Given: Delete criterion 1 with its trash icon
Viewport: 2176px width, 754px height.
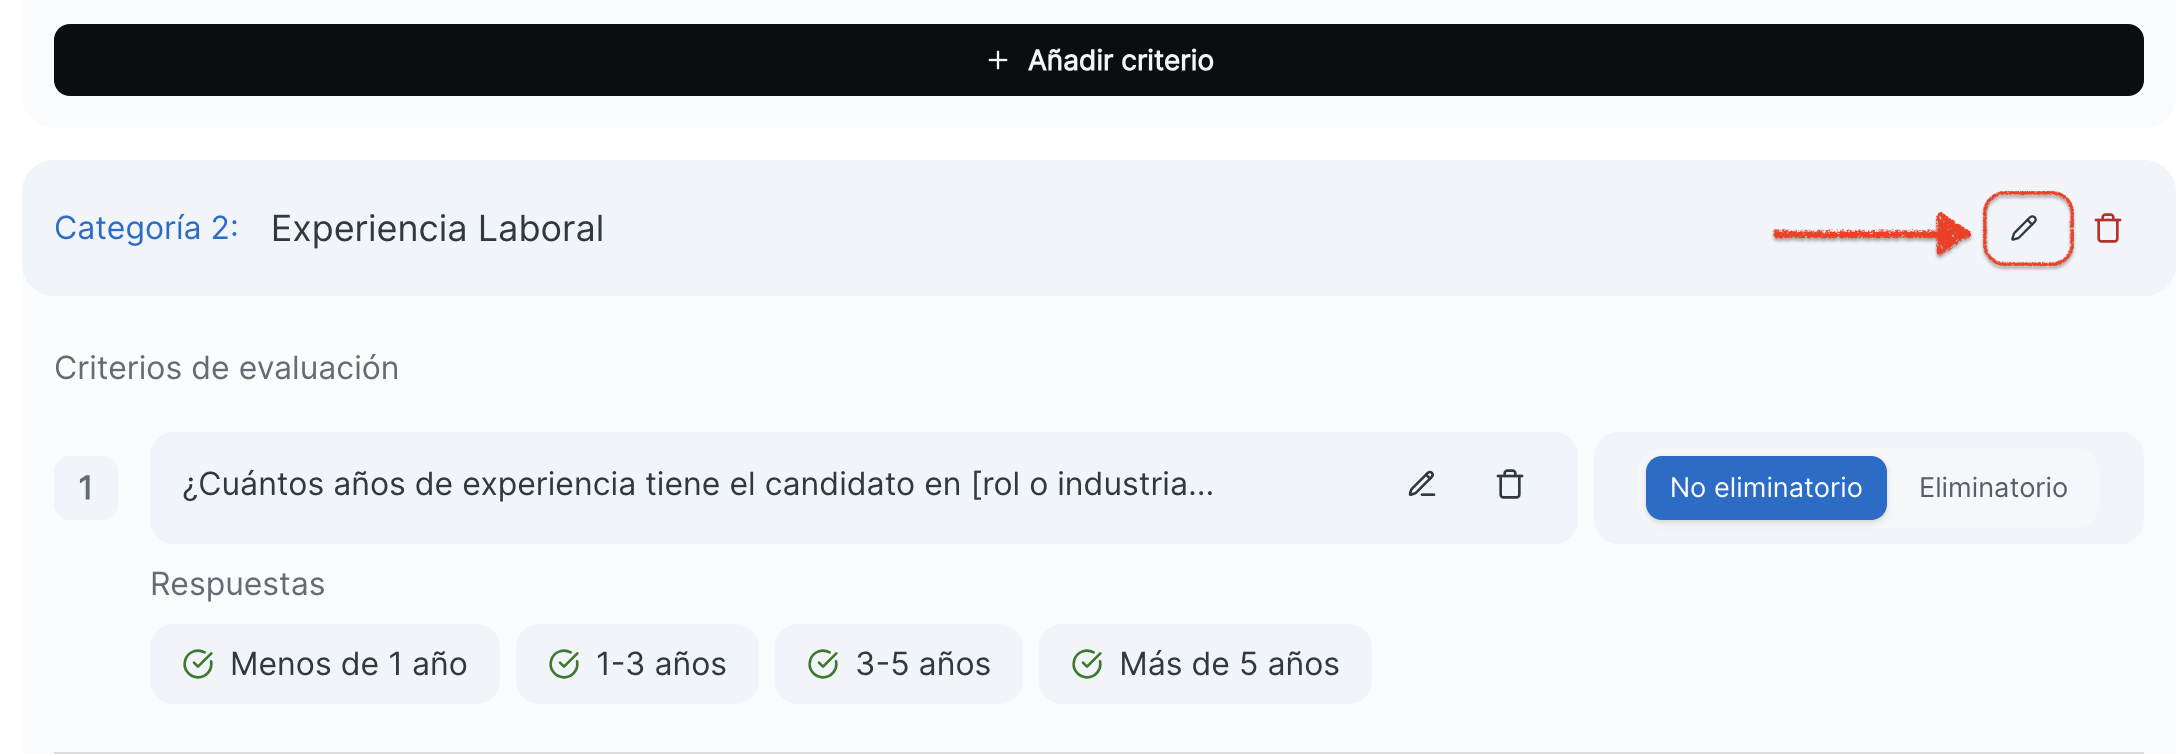Looking at the screenshot, I should tap(1509, 485).
